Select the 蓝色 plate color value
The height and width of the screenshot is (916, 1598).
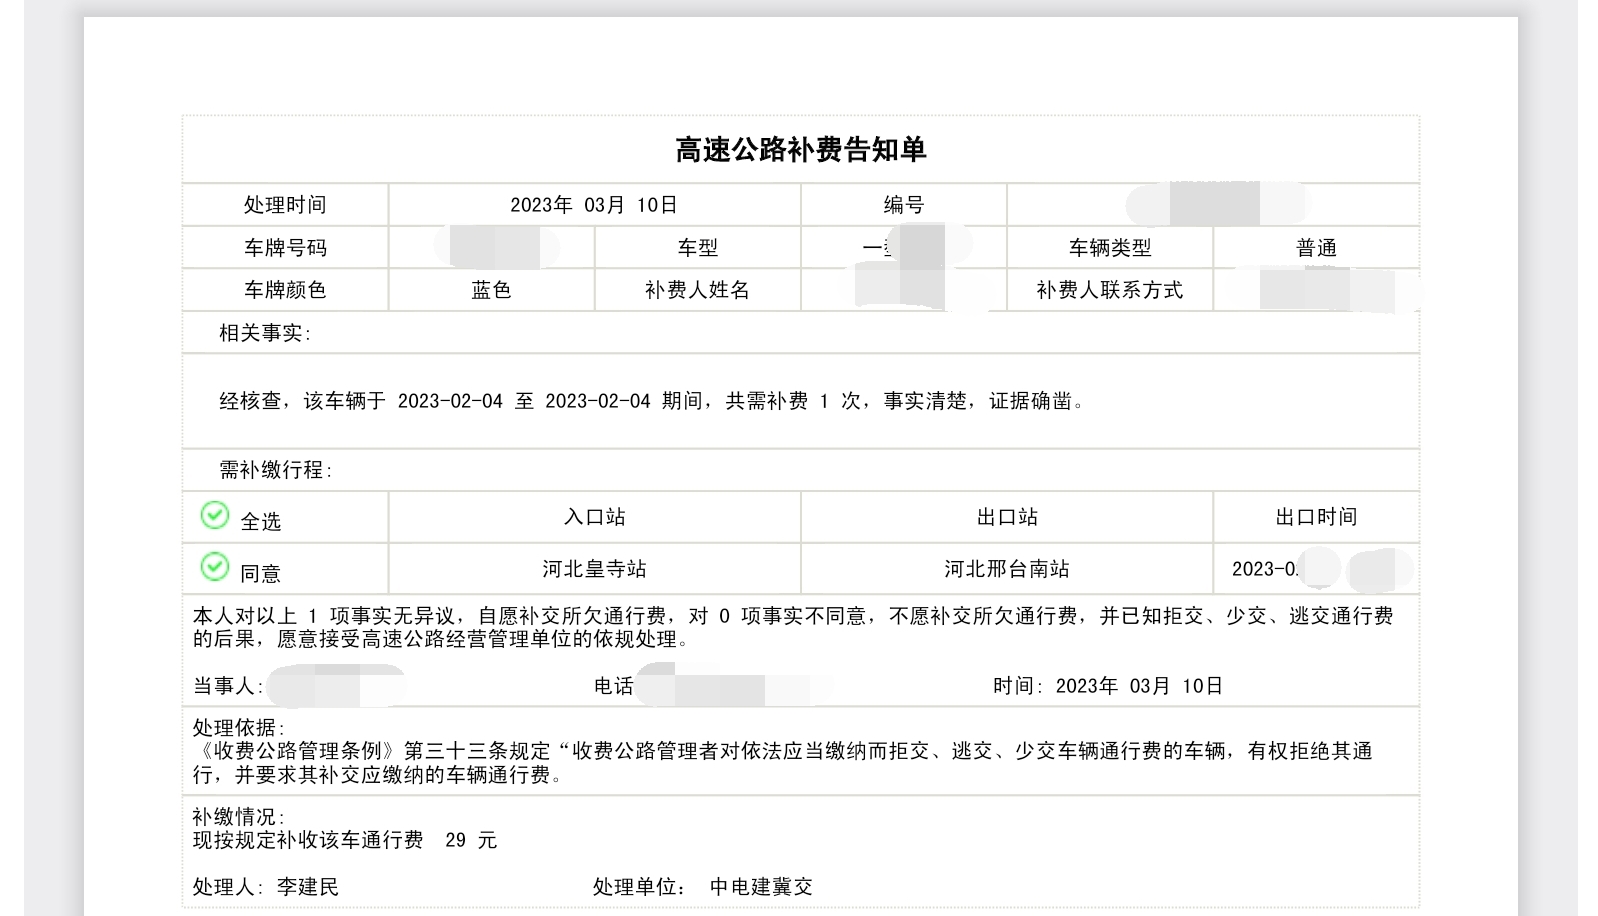coord(491,290)
